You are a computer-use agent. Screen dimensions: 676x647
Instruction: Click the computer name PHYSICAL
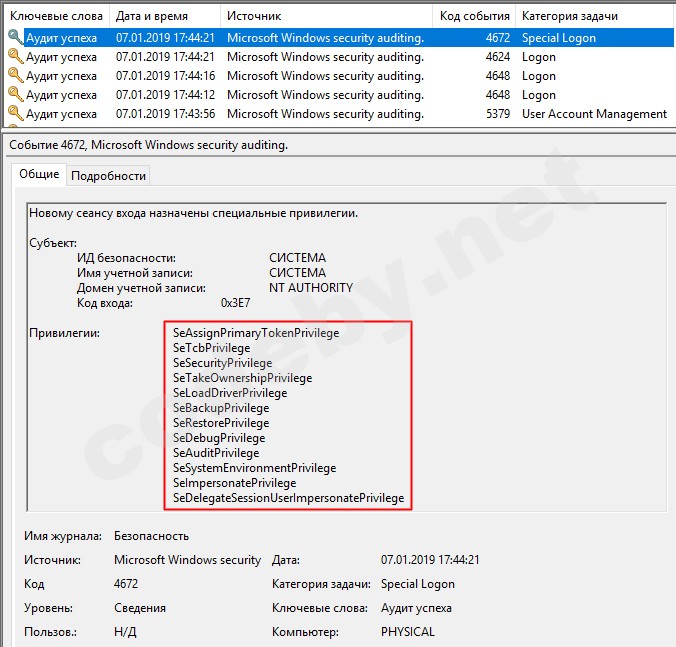pyautogui.click(x=407, y=632)
